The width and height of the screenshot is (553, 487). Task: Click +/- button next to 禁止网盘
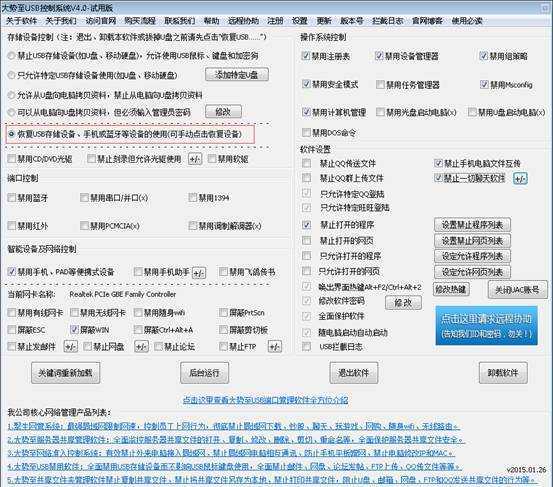click(141, 347)
